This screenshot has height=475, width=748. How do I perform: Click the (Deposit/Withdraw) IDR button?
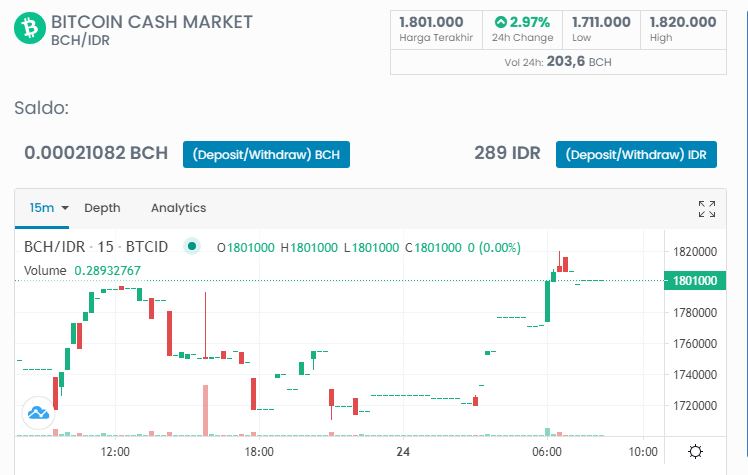636,155
